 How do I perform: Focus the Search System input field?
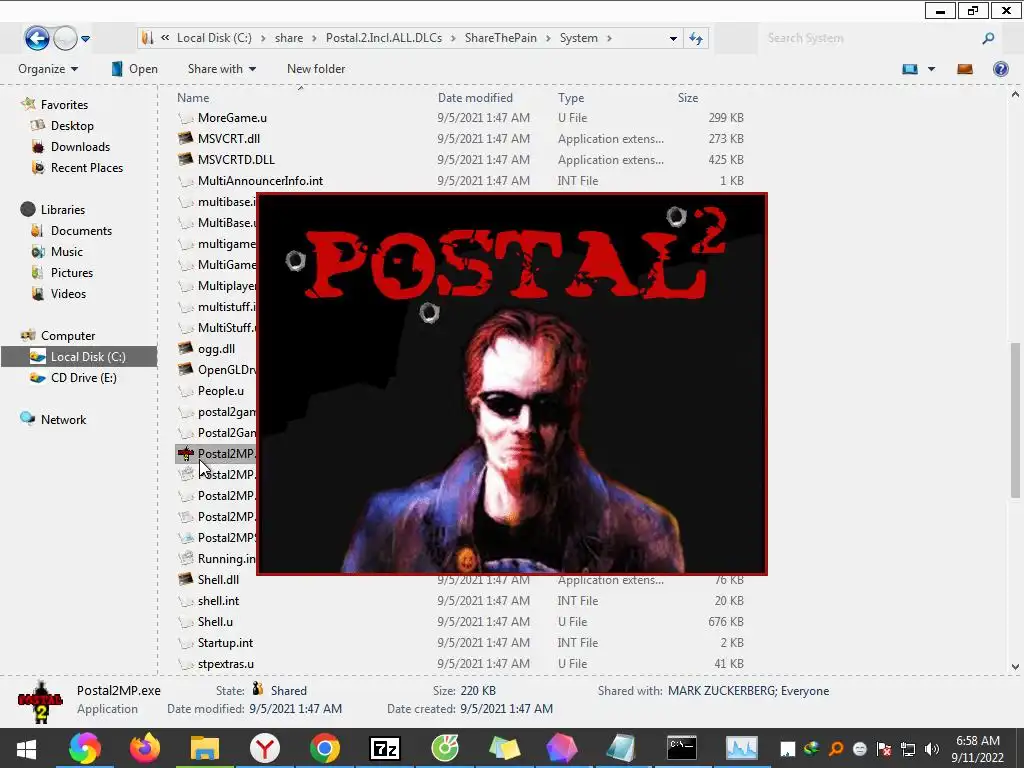tap(869, 39)
